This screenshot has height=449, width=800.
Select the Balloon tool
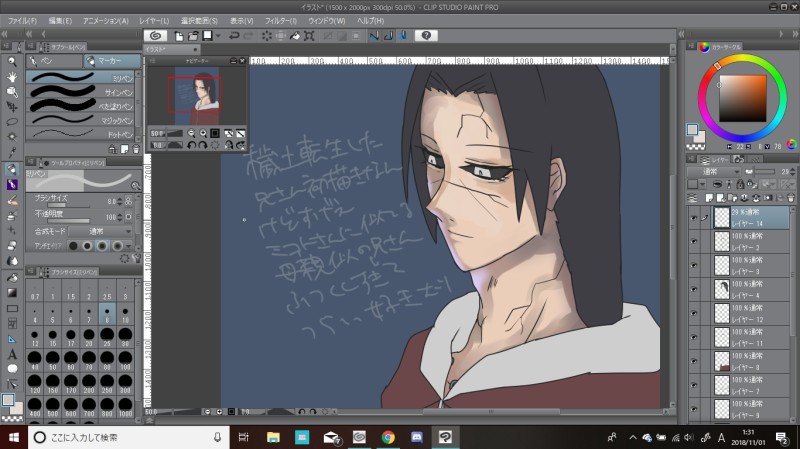click(12, 368)
